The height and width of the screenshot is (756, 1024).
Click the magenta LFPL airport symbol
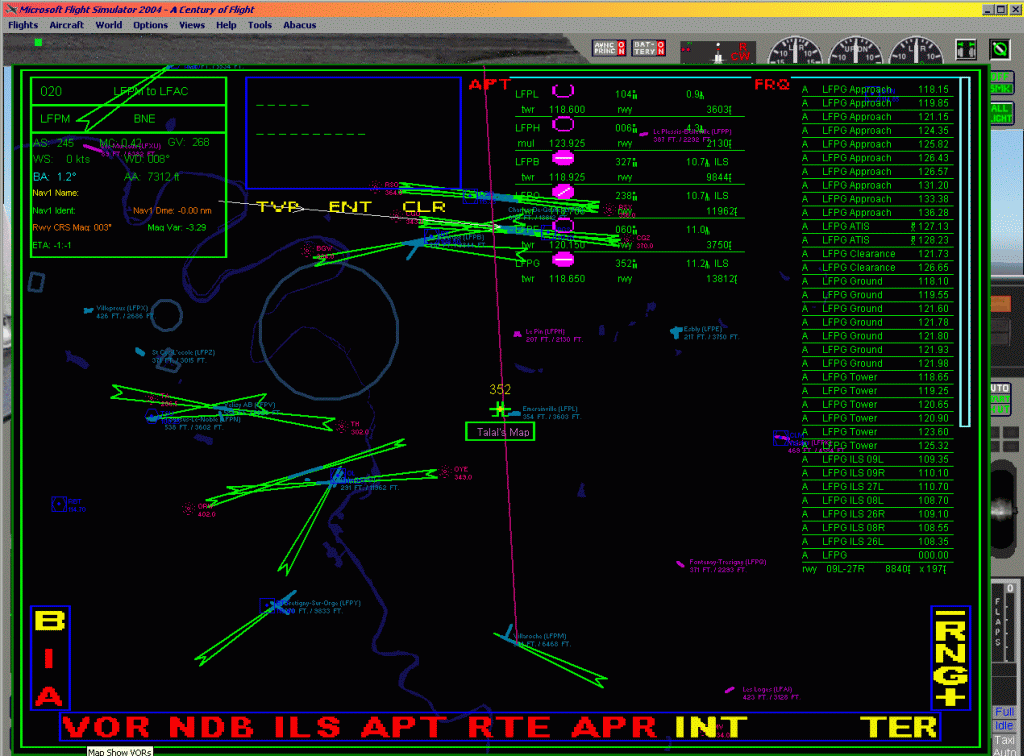pos(563,92)
